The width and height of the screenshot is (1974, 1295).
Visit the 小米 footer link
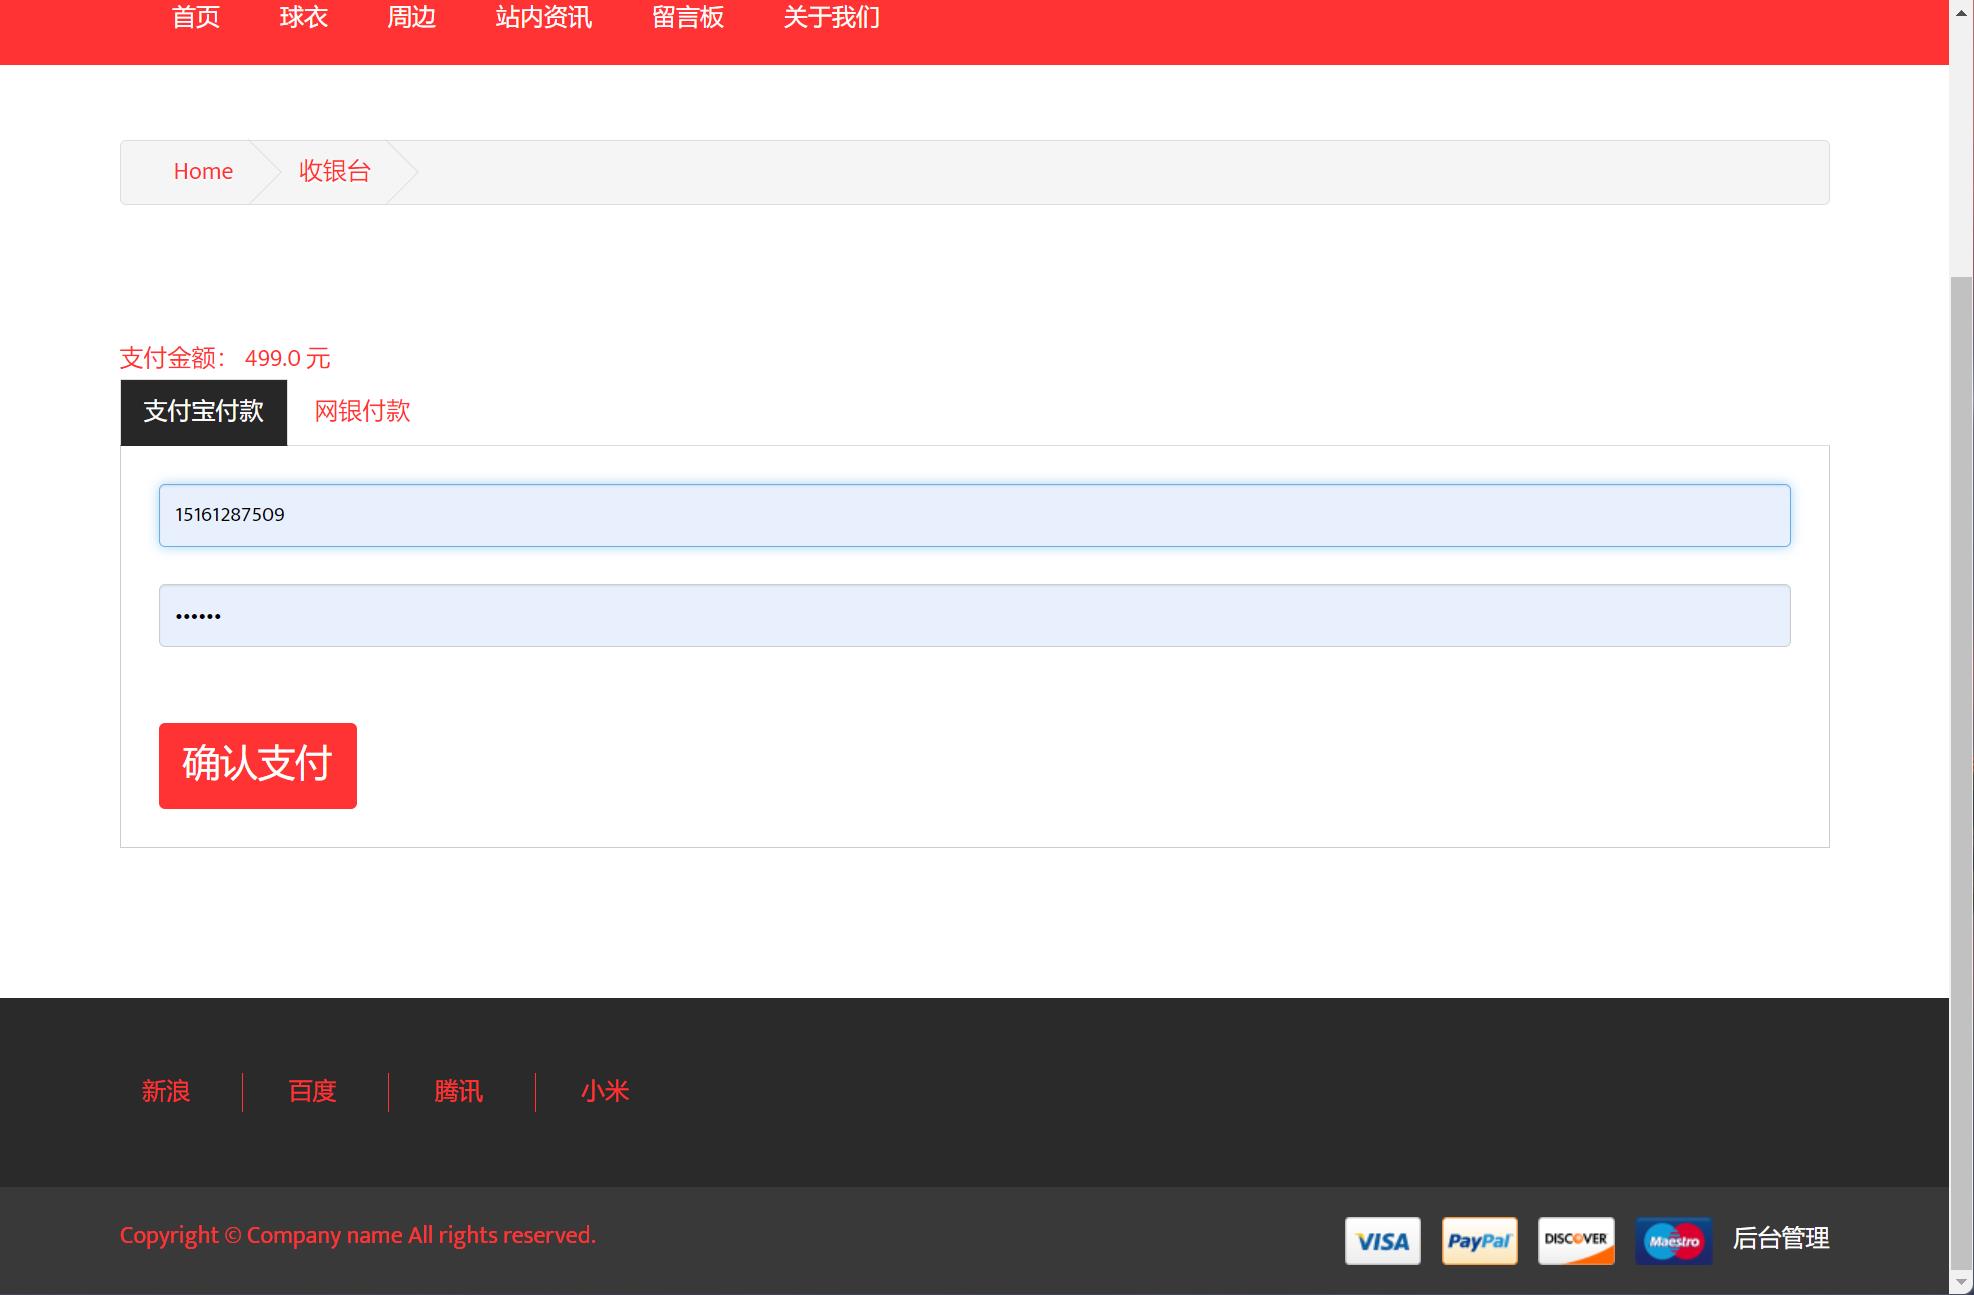(605, 1091)
